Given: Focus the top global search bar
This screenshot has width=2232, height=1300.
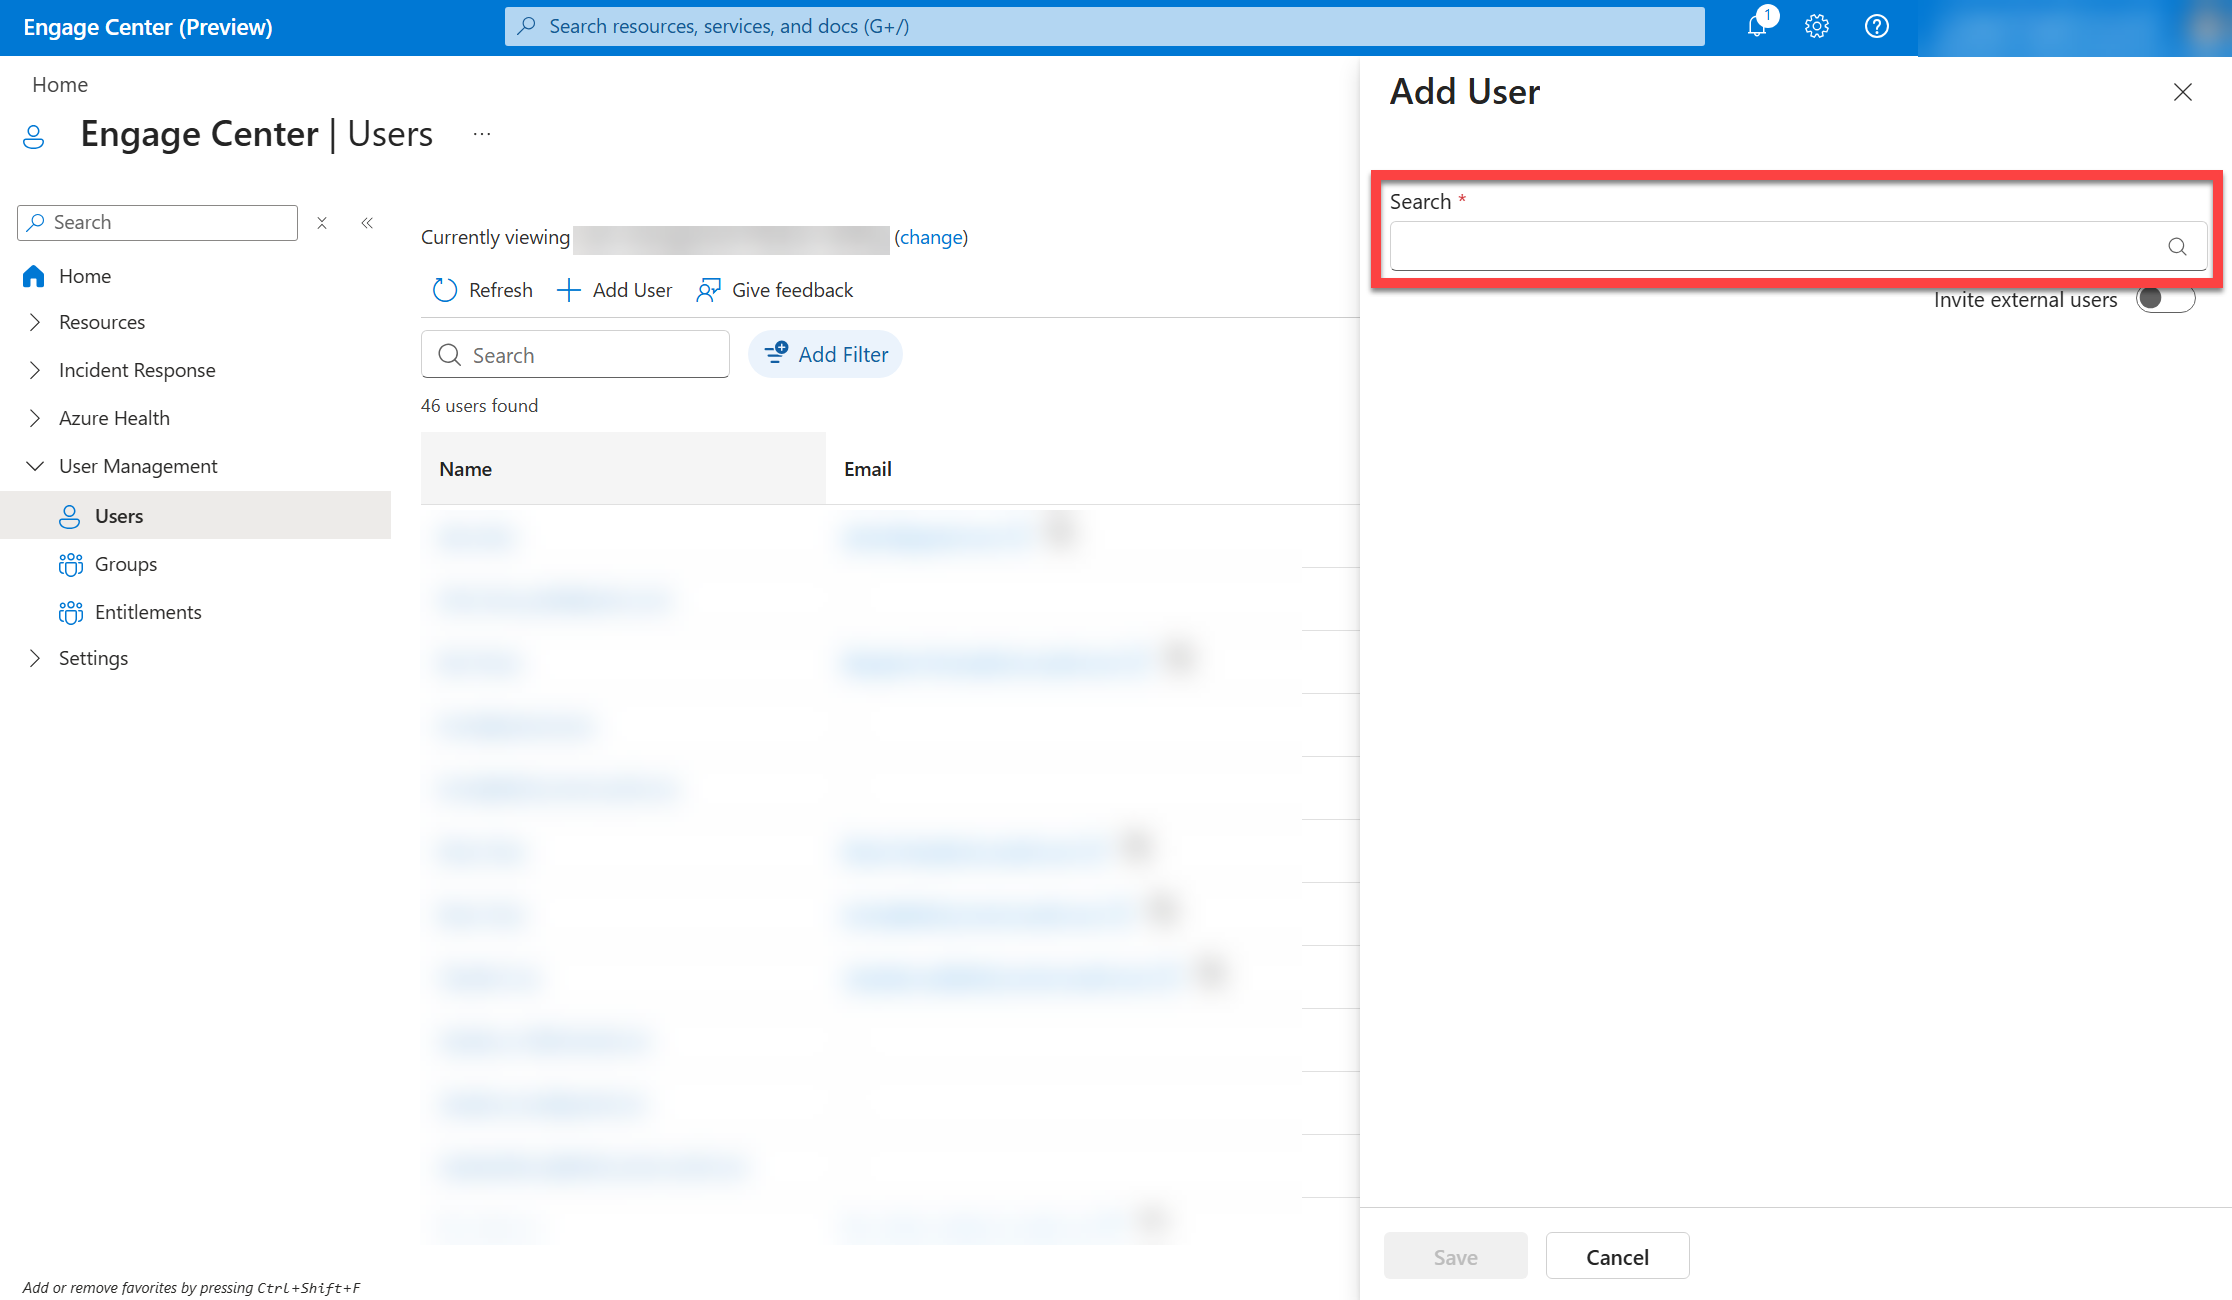Looking at the screenshot, I should click(1104, 26).
